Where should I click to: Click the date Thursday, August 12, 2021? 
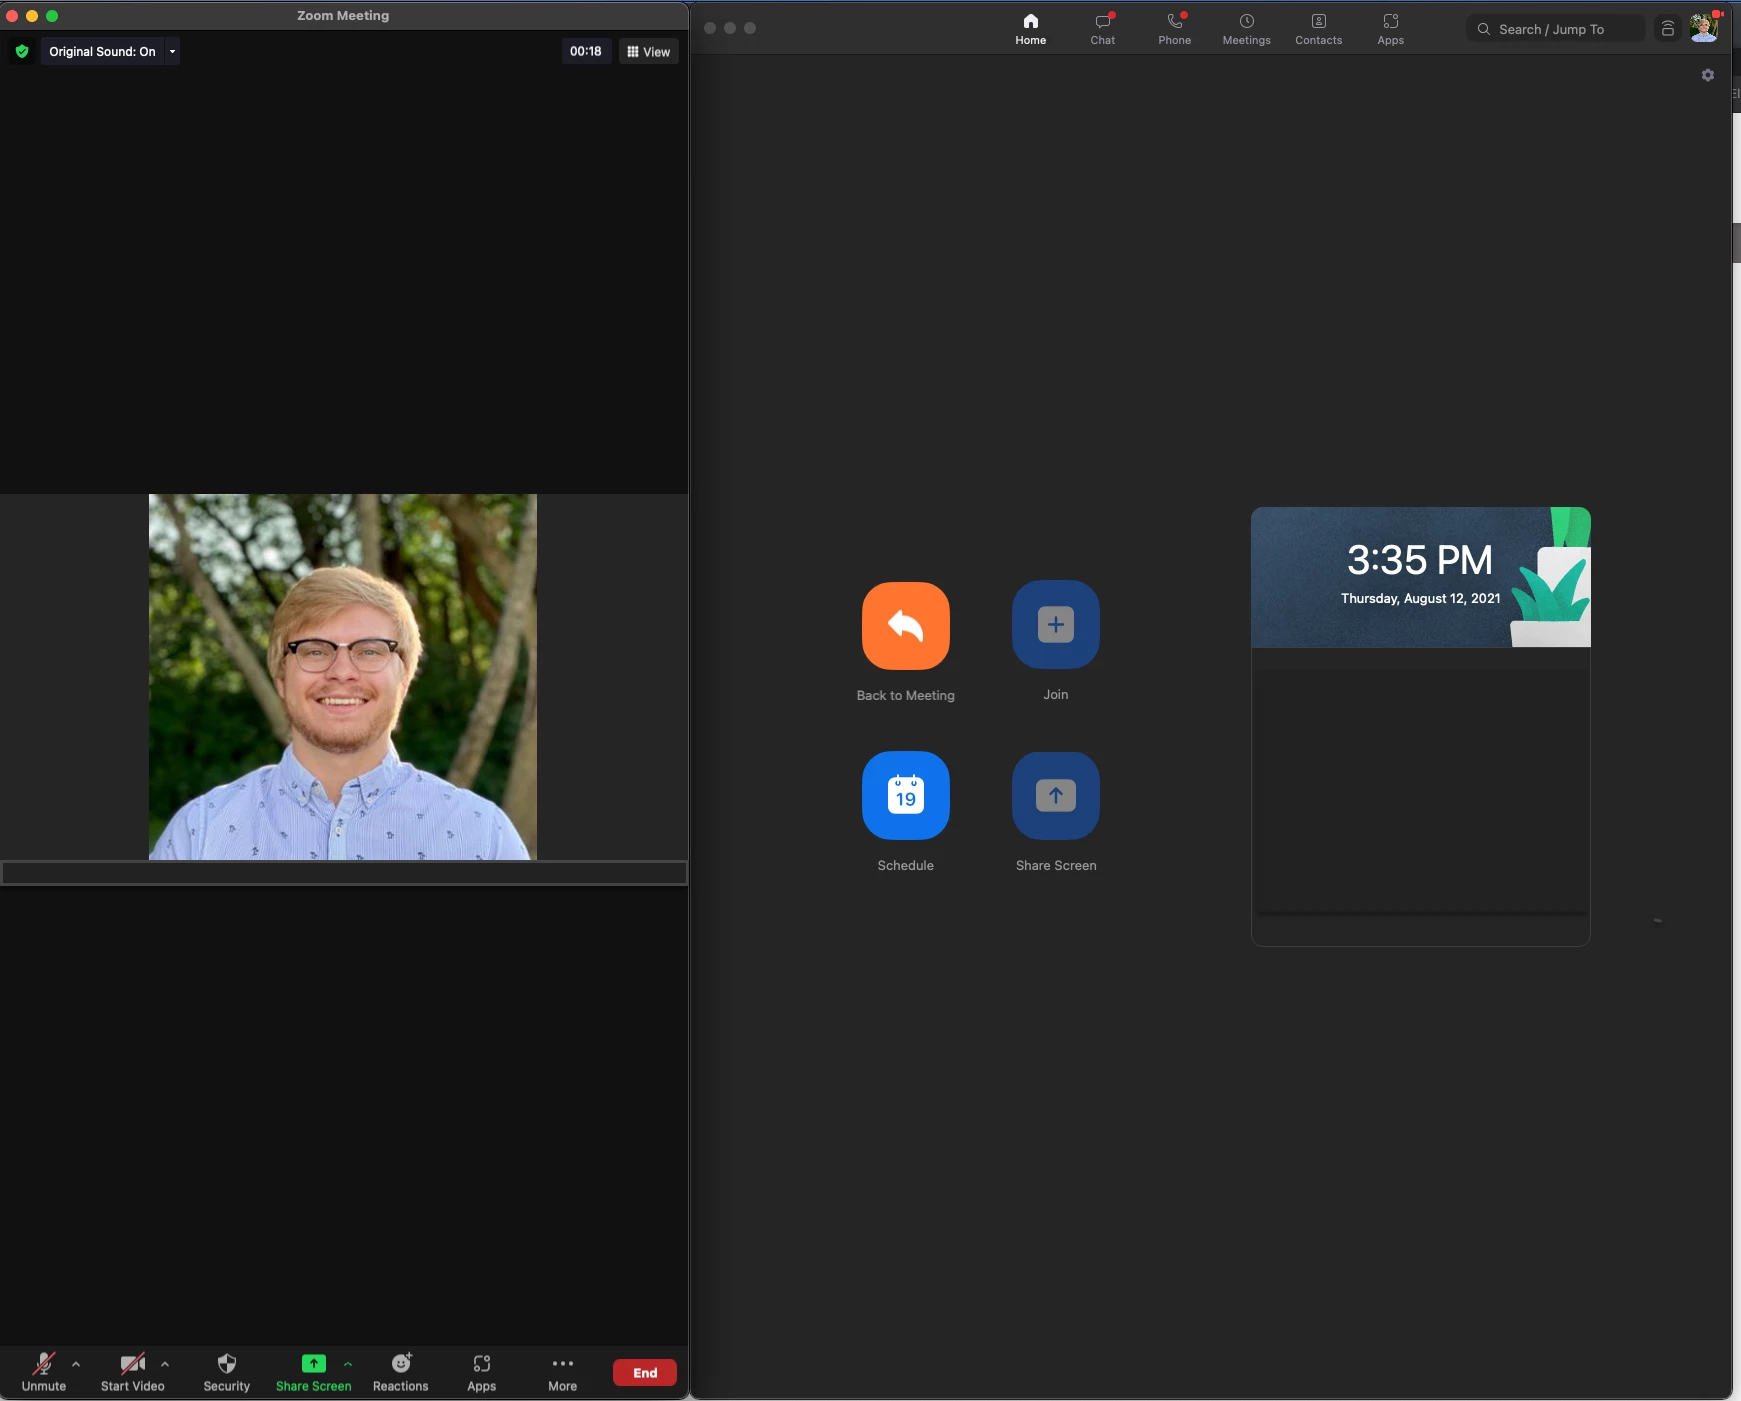pos(1421,598)
